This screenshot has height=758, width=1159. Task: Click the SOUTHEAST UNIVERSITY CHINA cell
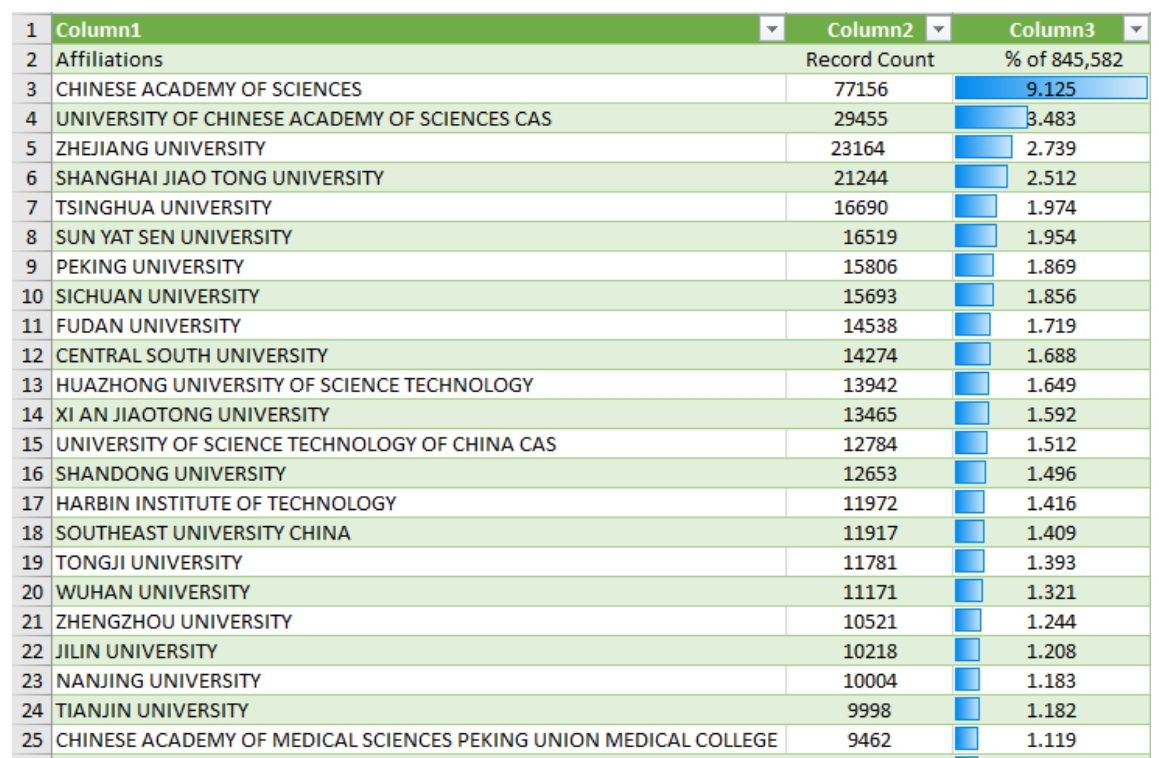click(x=418, y=532)
